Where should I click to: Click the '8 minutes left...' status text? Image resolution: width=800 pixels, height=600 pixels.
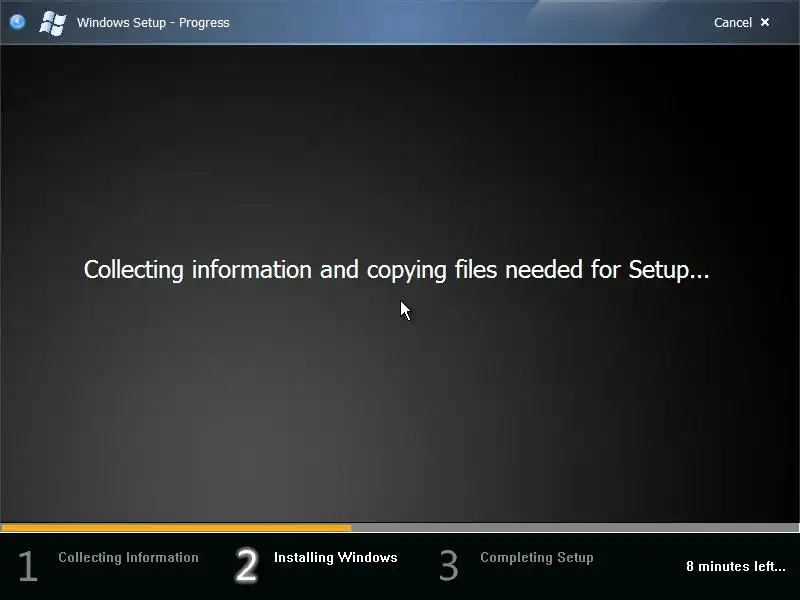click(x=736, y=566)
